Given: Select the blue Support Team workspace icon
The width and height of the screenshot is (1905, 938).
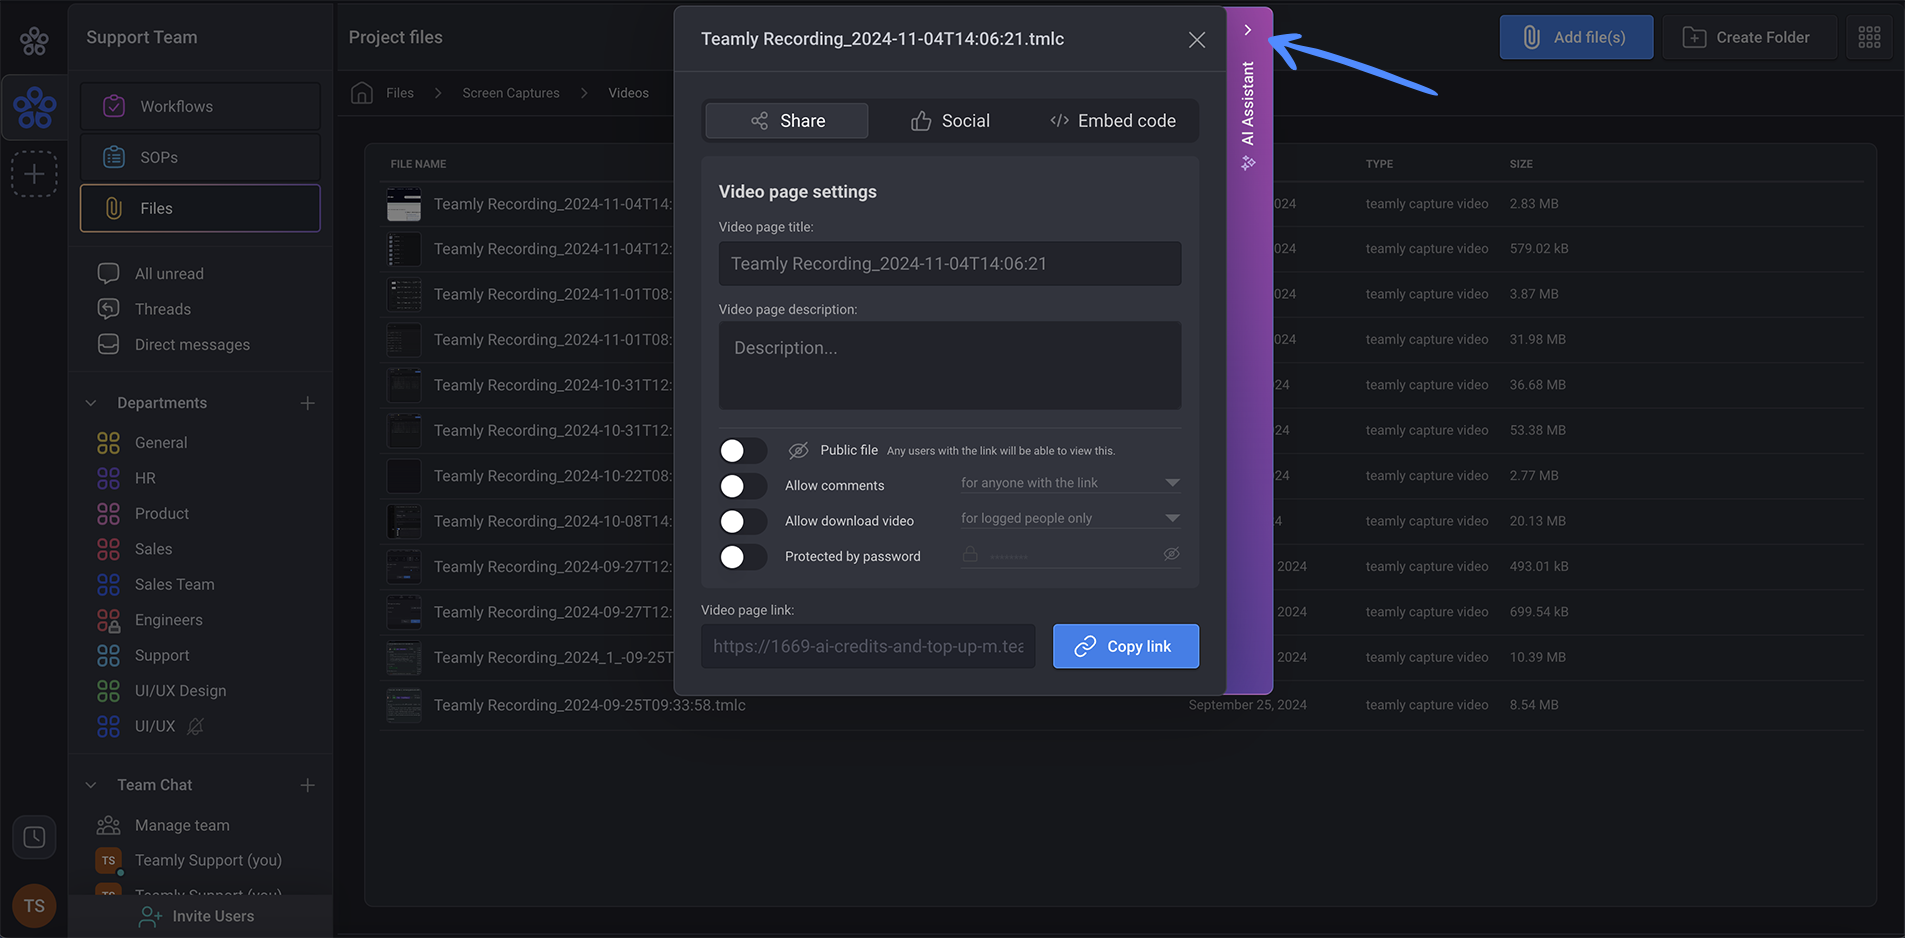Looking at the screenshot, I should [34, 107].
